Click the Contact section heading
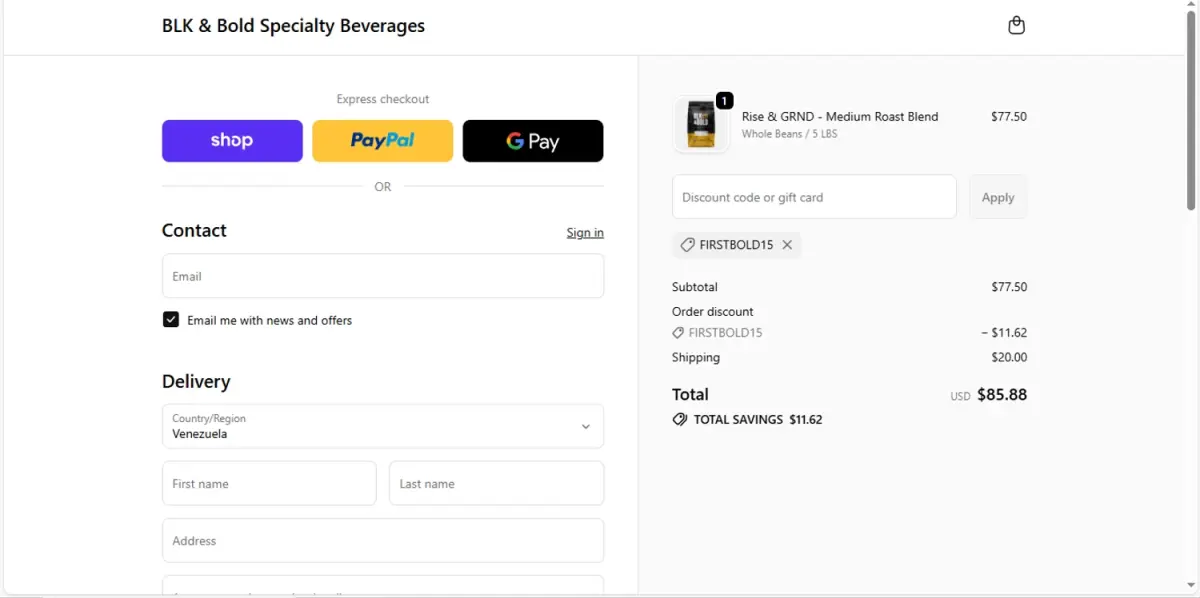Screen dimensions: 1200x598 pyautogui.click(x=194, y=231)
